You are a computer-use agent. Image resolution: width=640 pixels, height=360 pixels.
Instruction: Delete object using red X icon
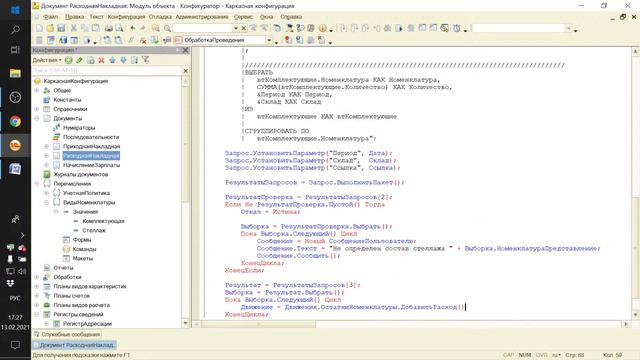pos(101,60)
